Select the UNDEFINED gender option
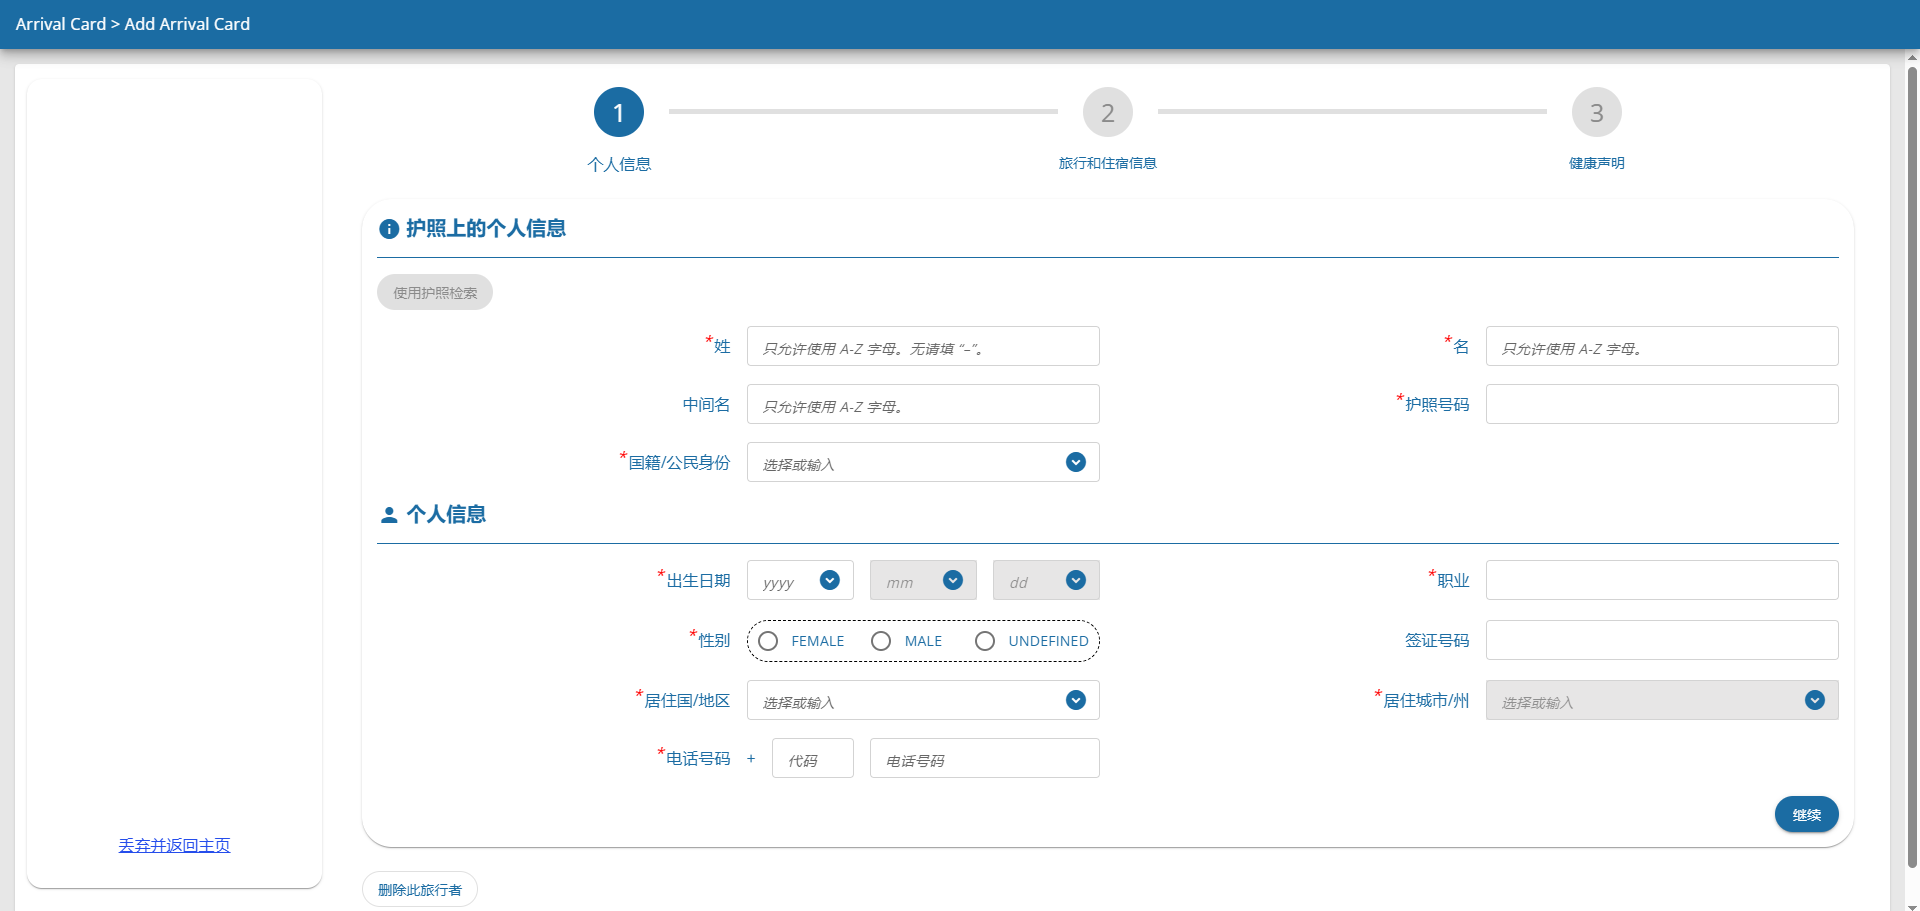 pos(985,641)
